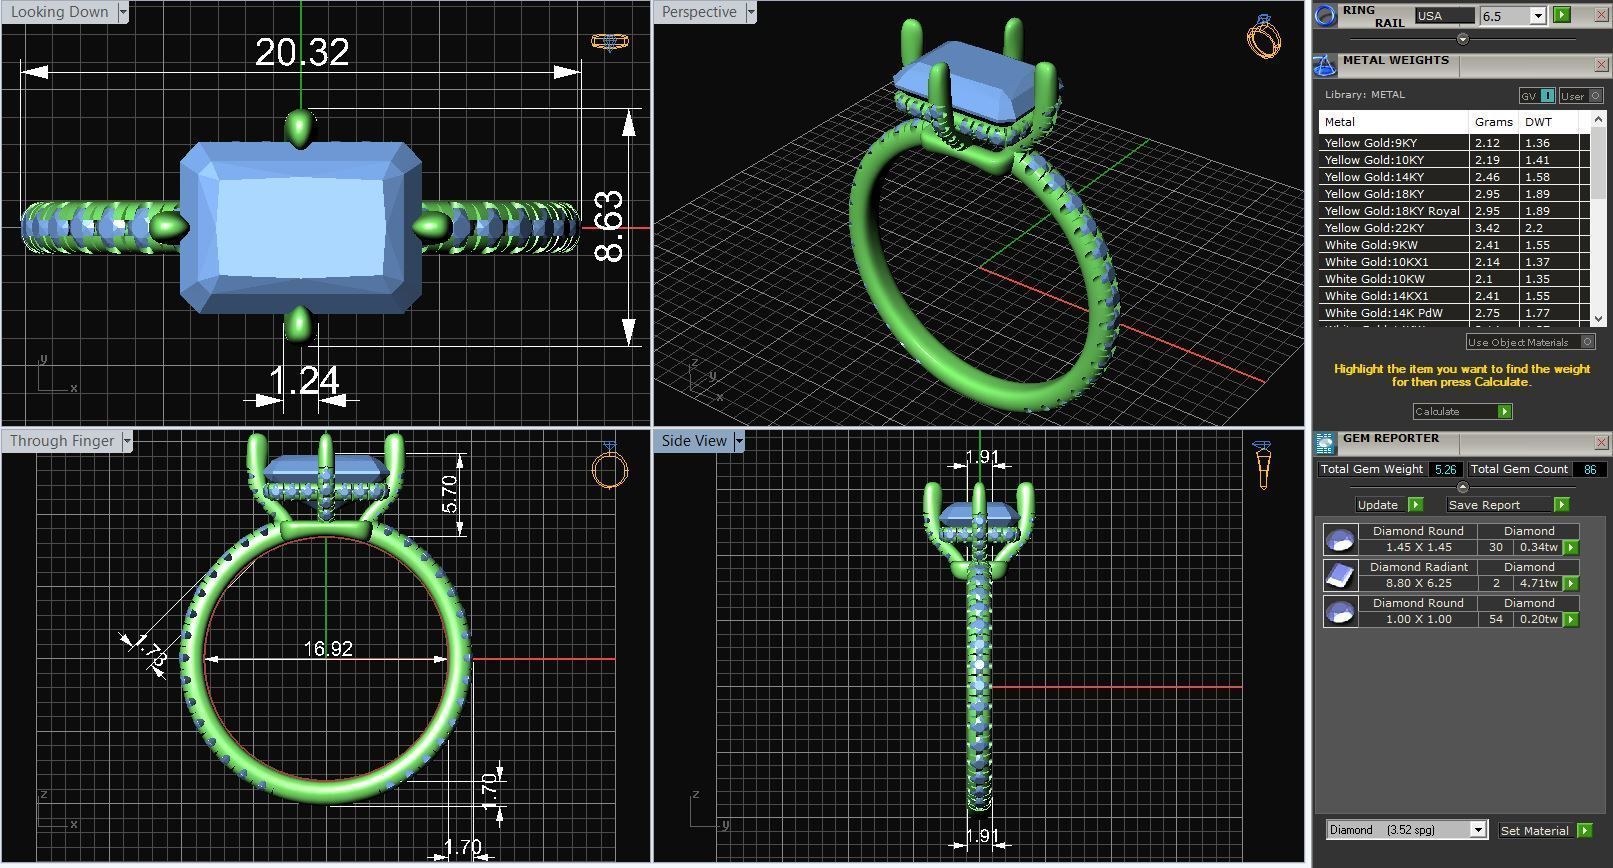The width and height of the screenshot is (1613, 868).
Task: Open the Perspective viewport dropdown arrow
Action: pos(751,12)
